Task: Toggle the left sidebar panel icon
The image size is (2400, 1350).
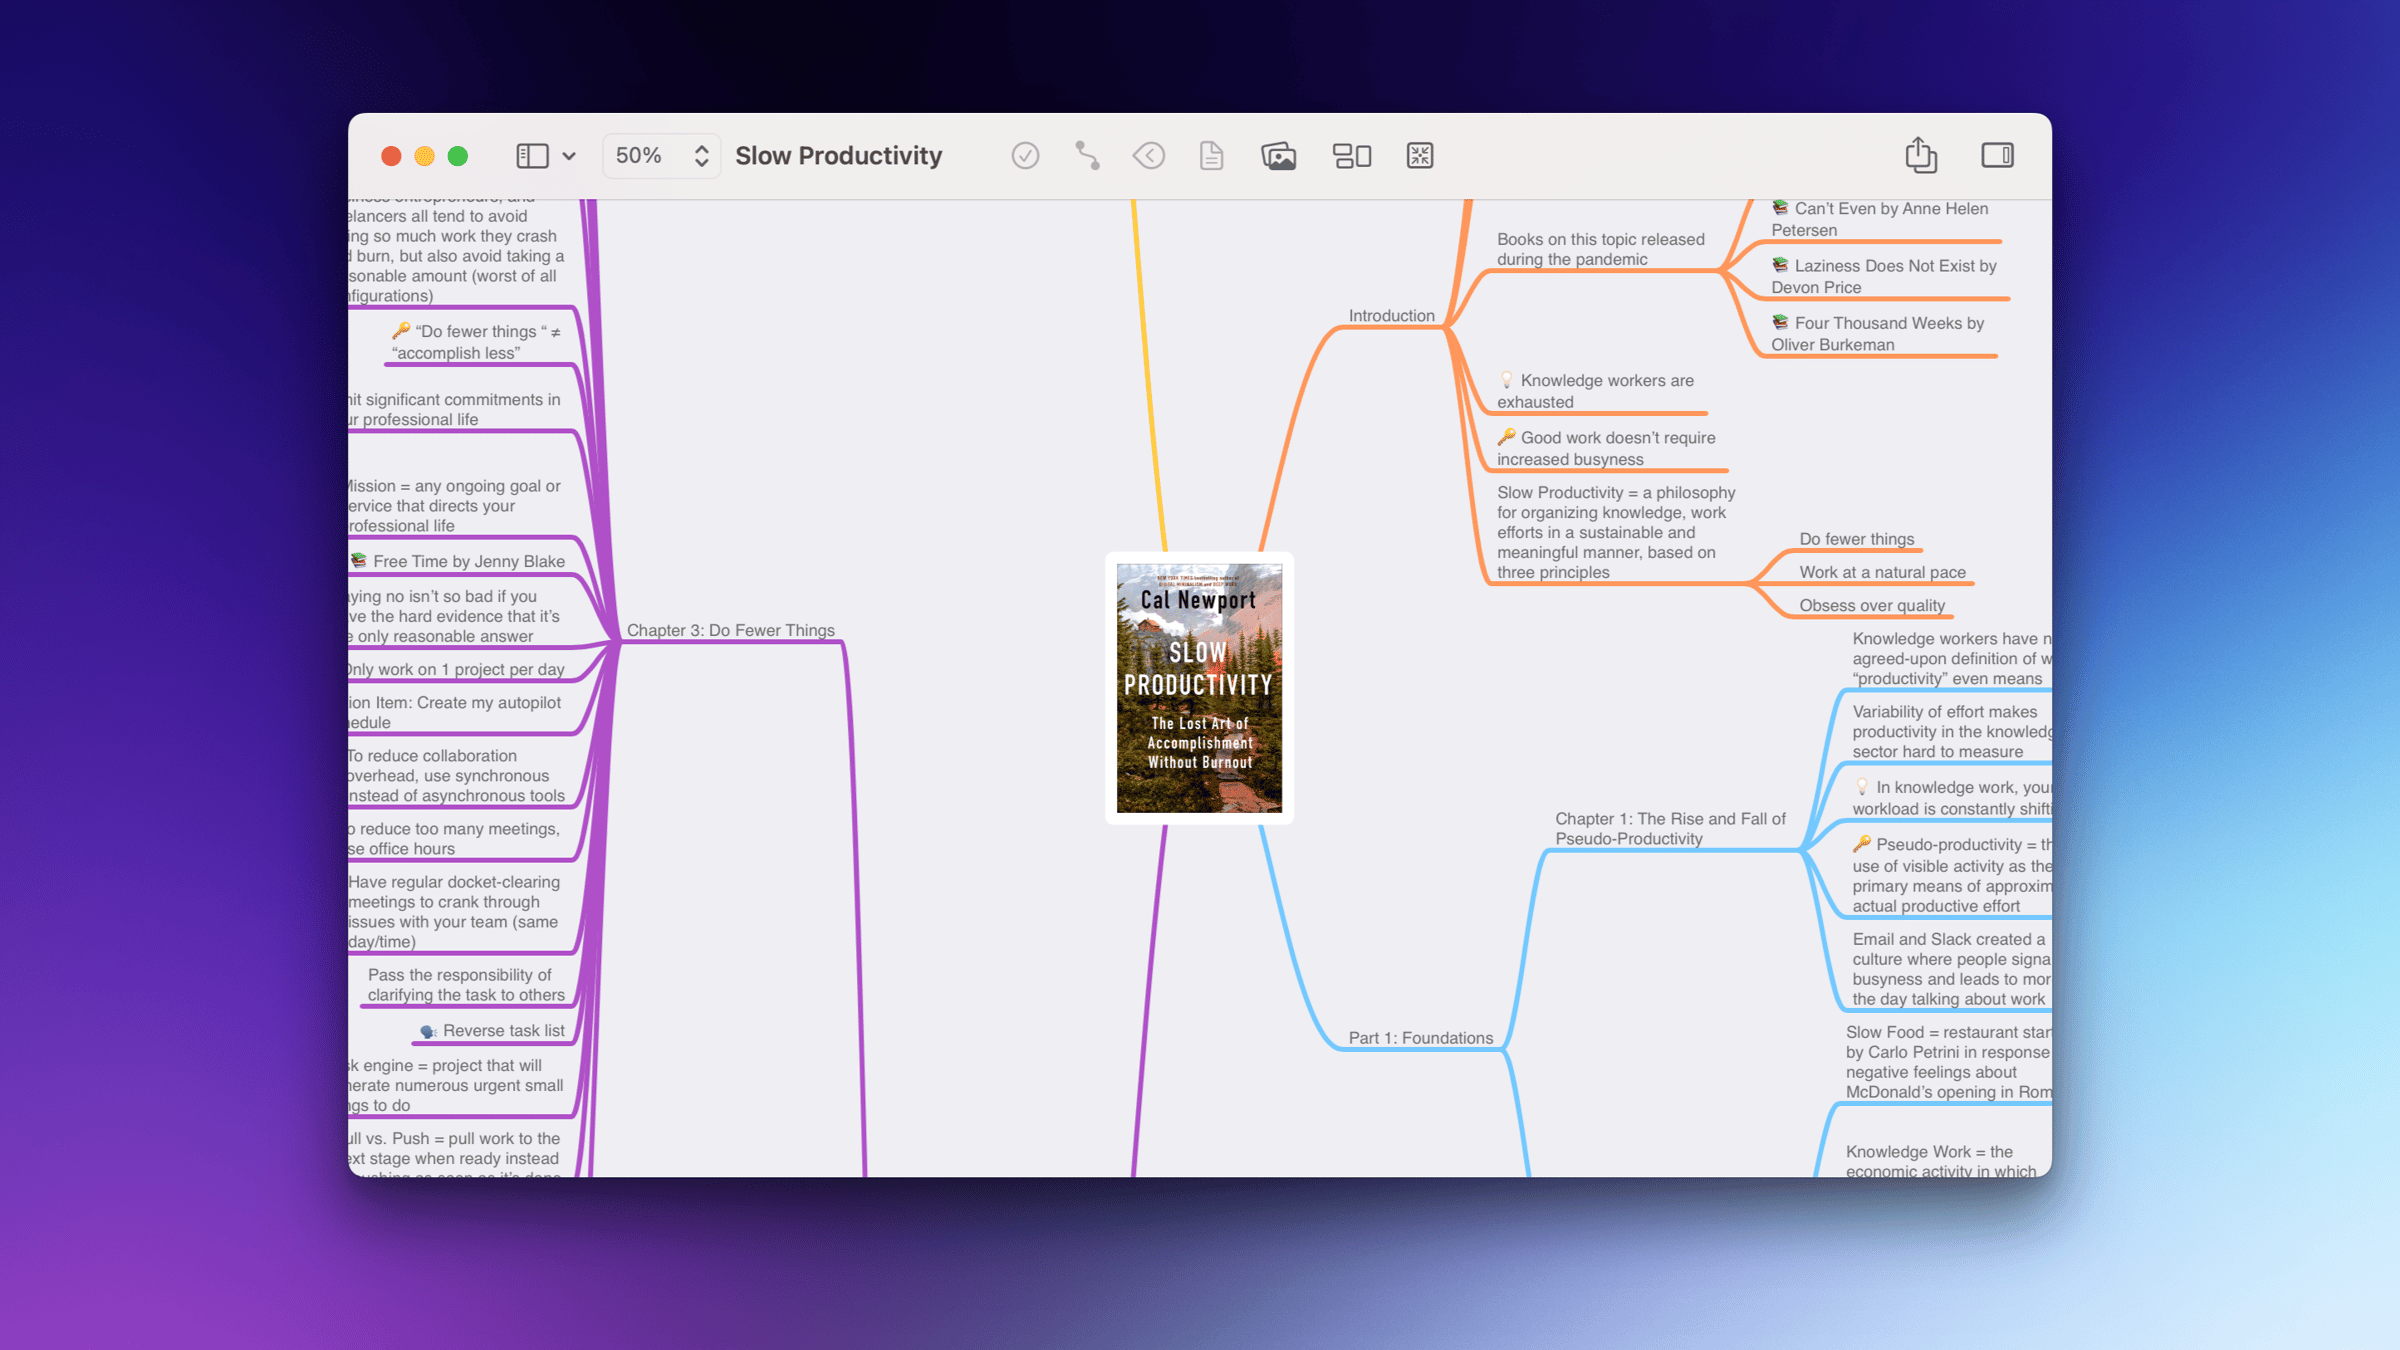Action: (532, 156)
